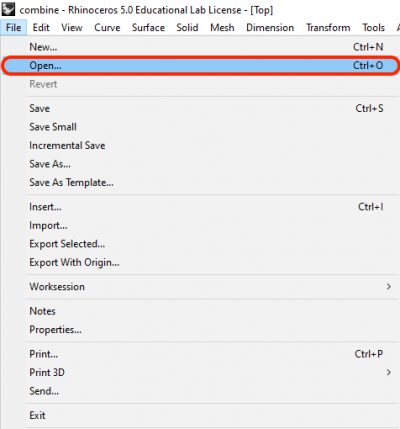
Task: Choose Export Selected...
Action: pyautogui.click(x=200, y=244)
